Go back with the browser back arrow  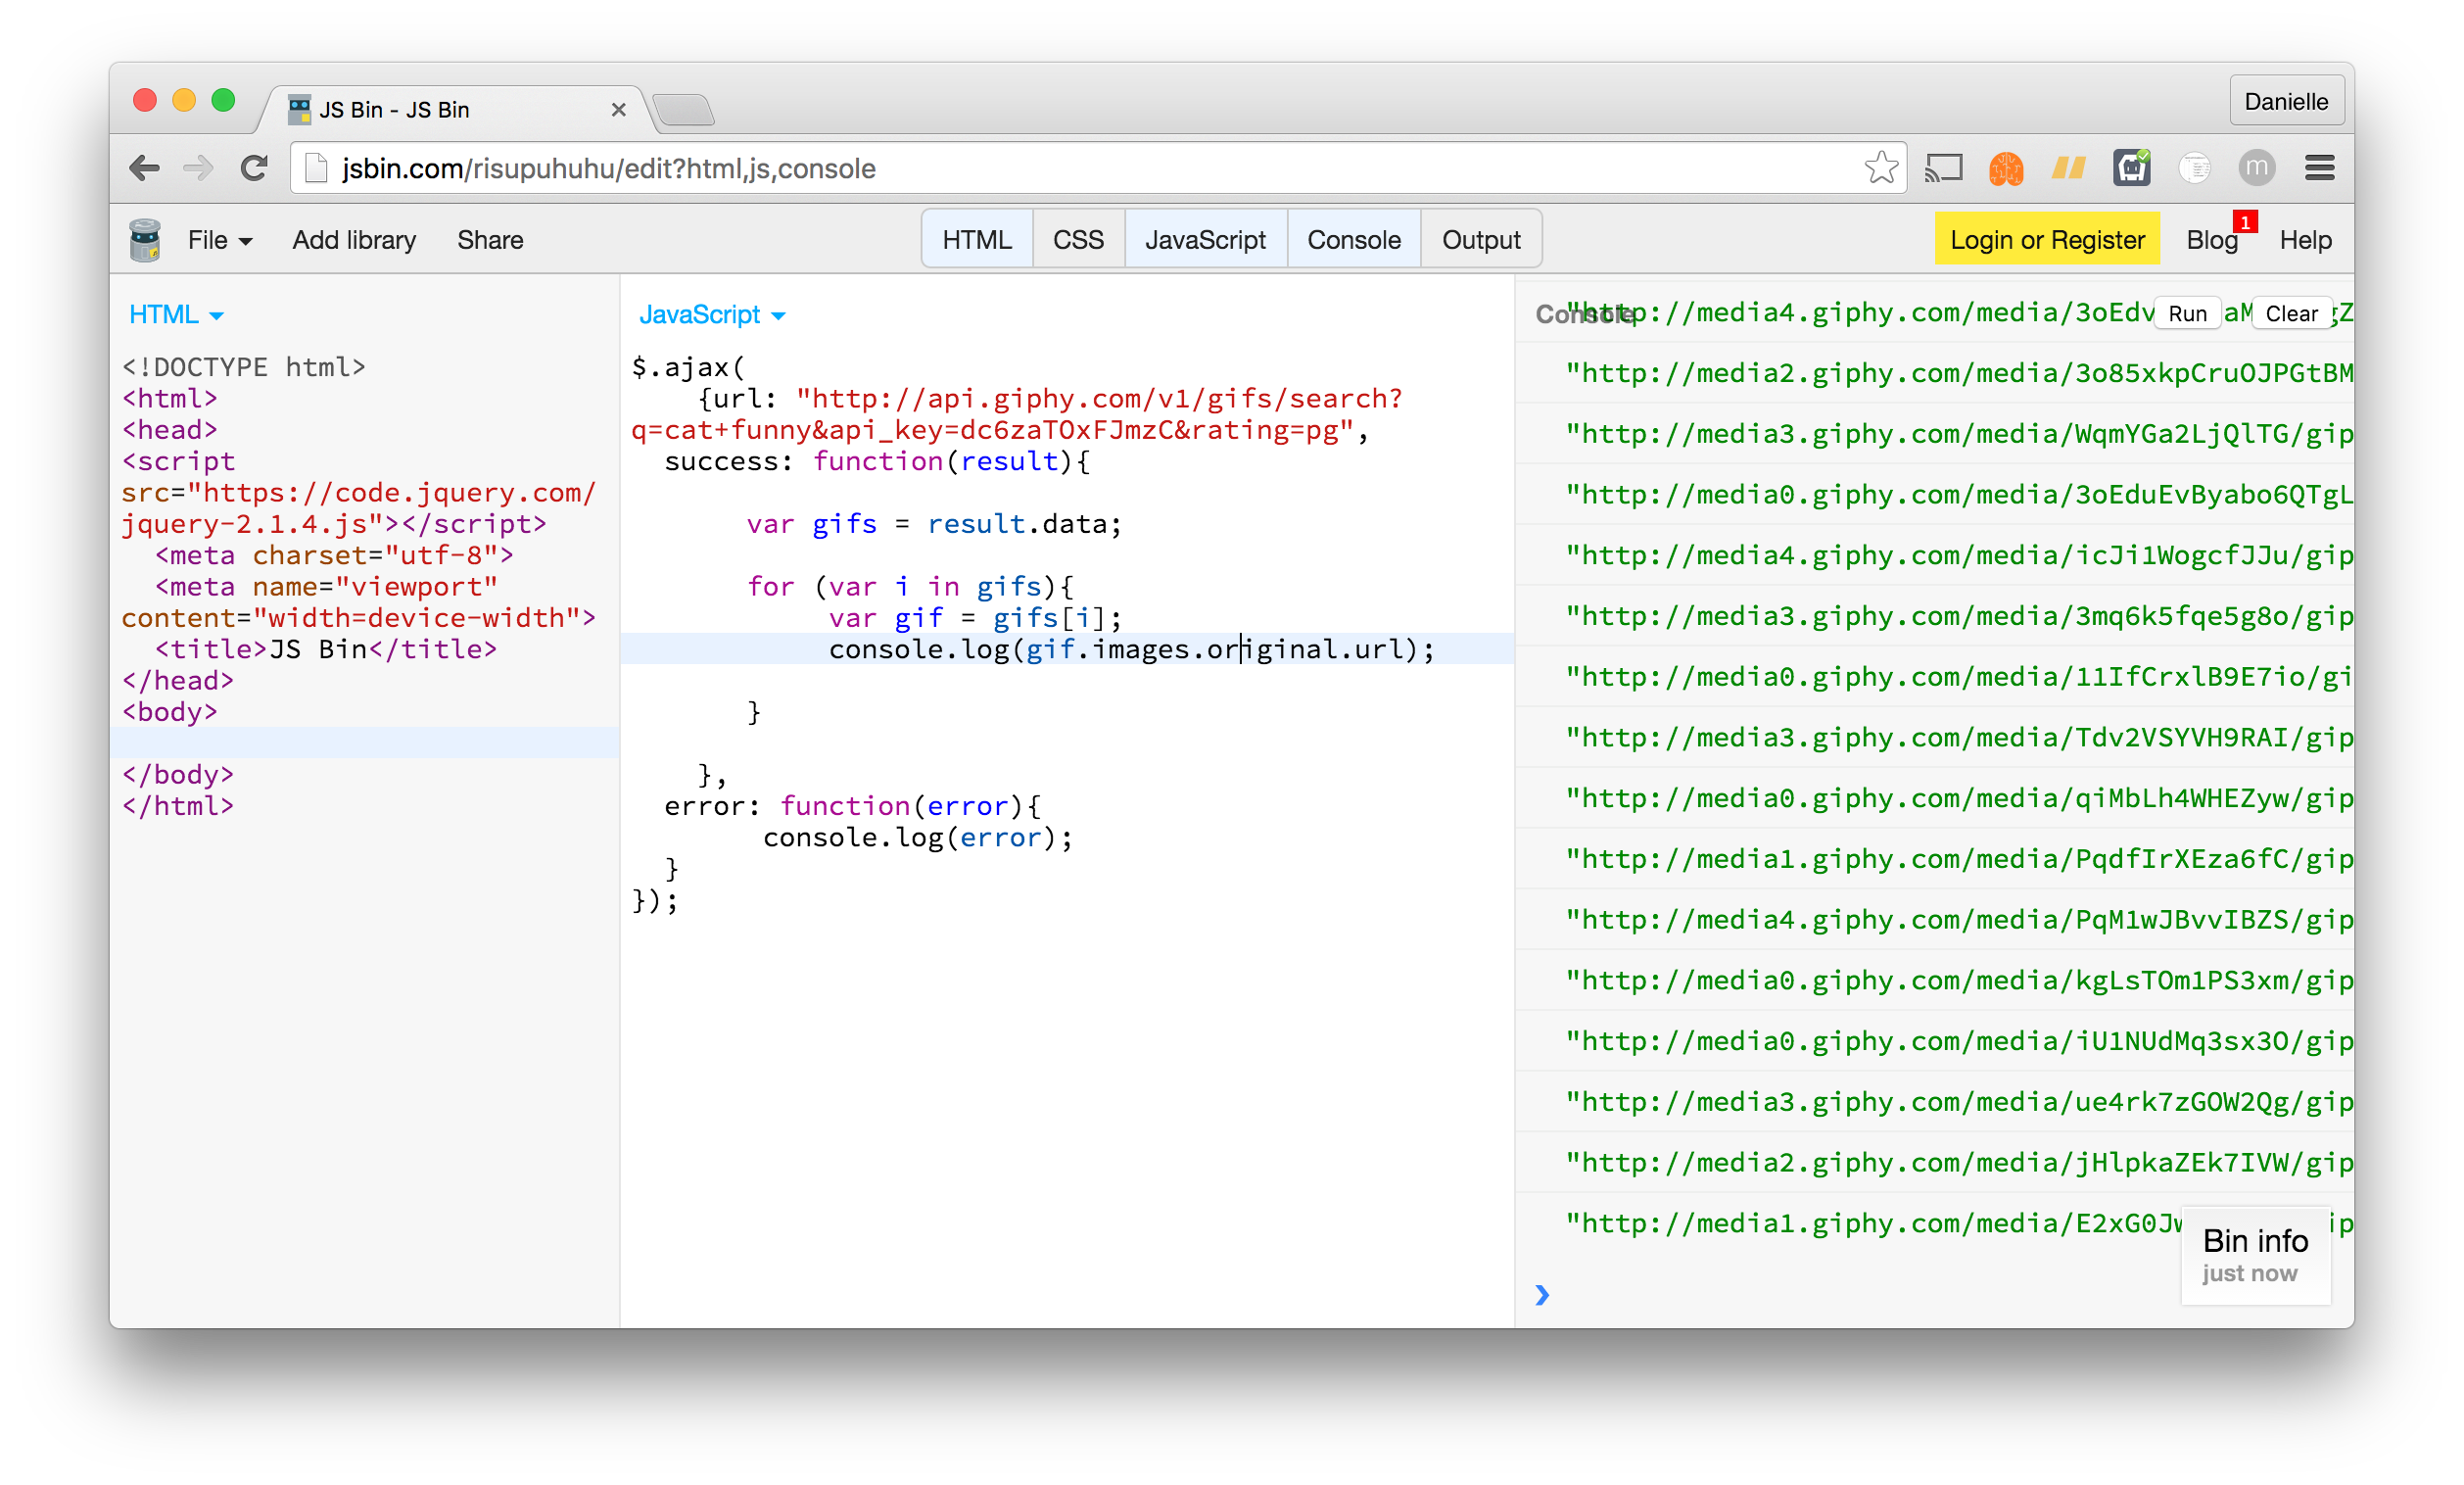(x=145, y=168)
